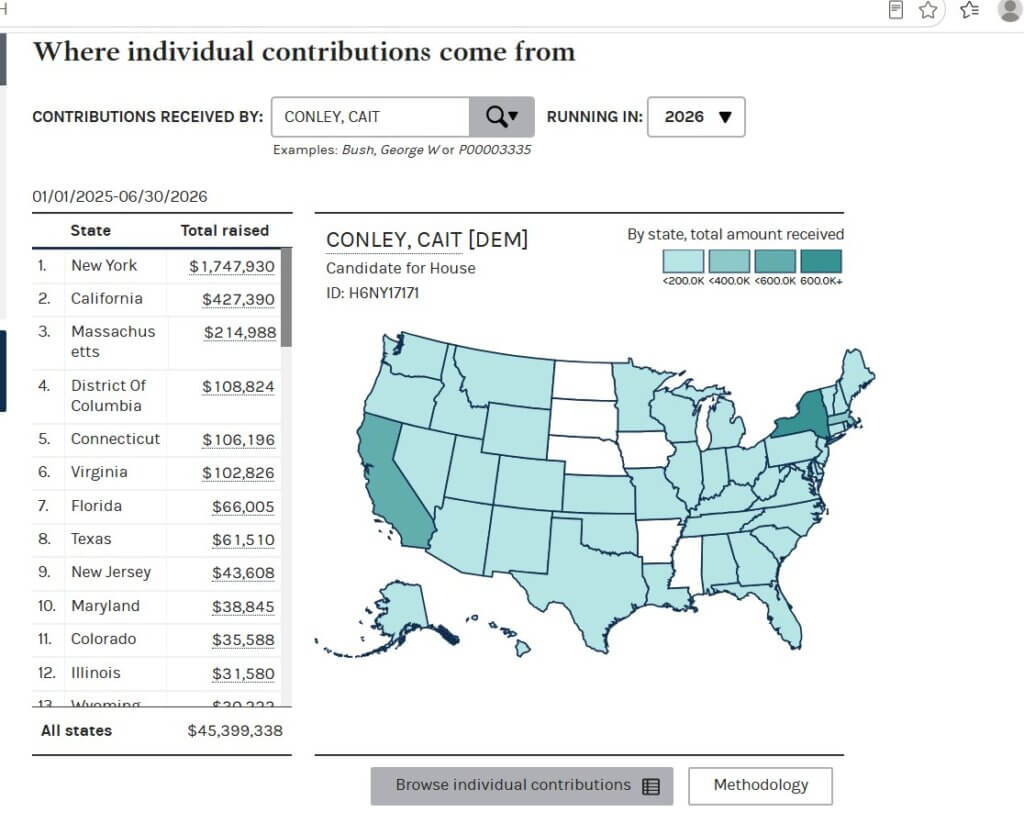Screen dimensions: 1024x823
Task: Click the state table scrollbar thumb
Action: pyautogui.click(x=286, y=297)
